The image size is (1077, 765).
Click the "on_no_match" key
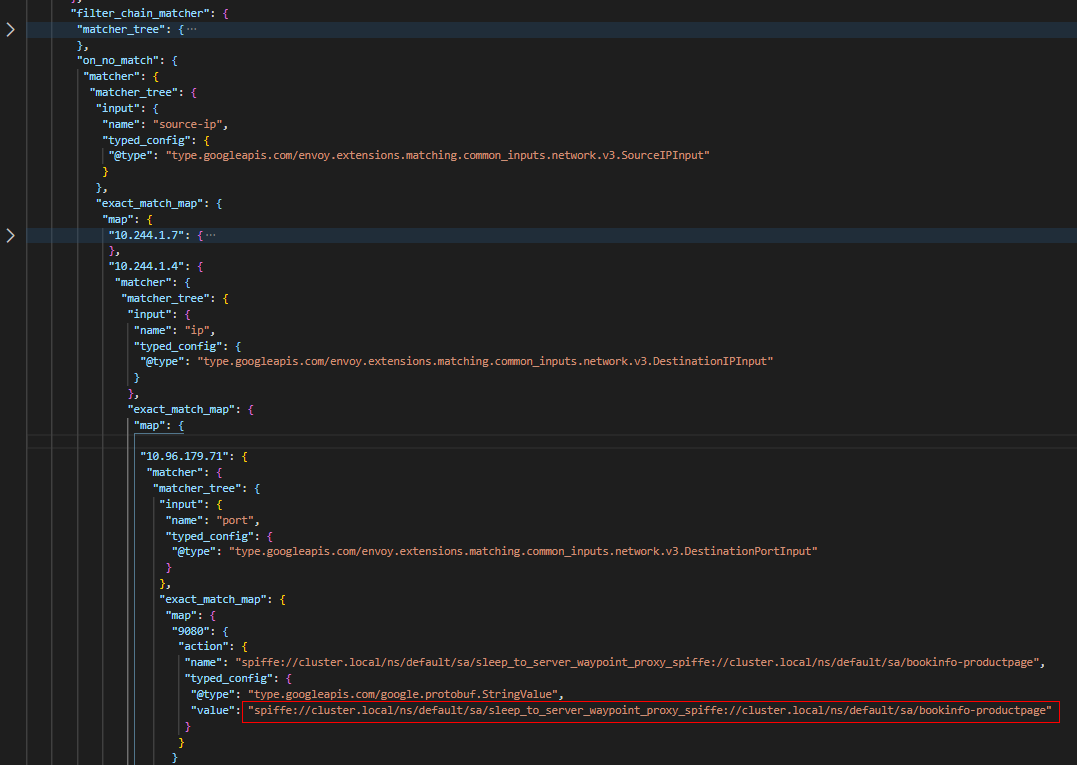coord(117,60)
